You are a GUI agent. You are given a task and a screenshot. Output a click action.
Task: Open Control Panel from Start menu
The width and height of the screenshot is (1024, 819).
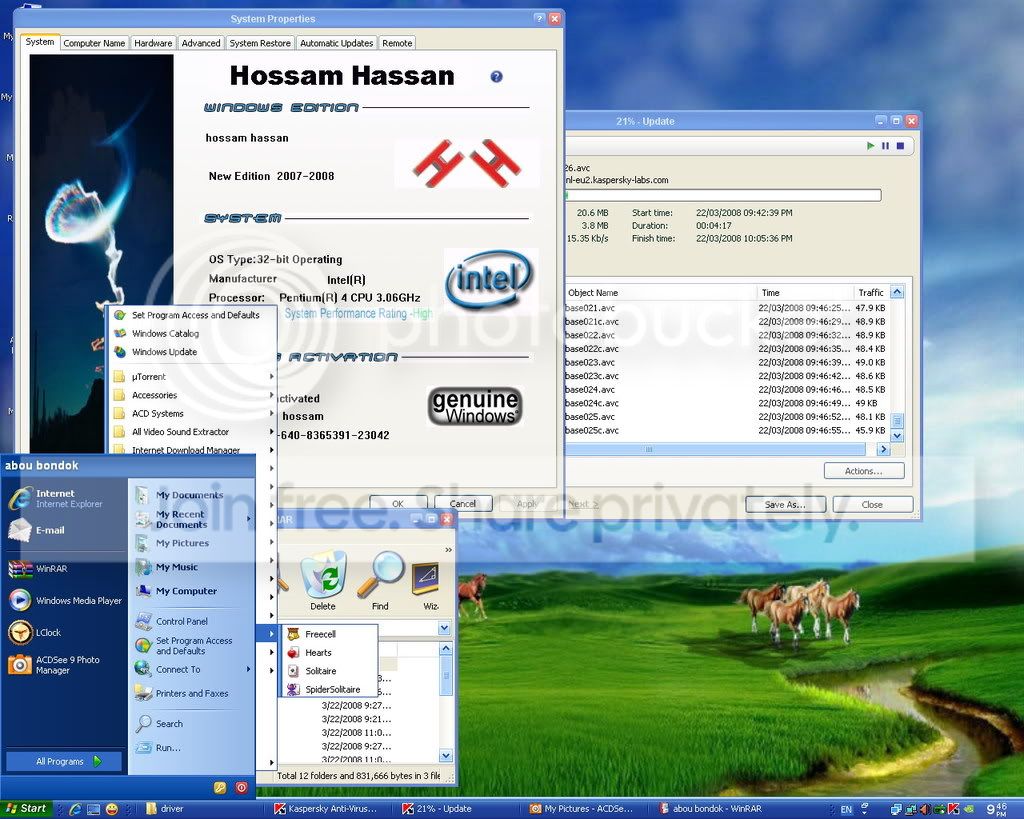pyautogui.click(x=182, y=621)
